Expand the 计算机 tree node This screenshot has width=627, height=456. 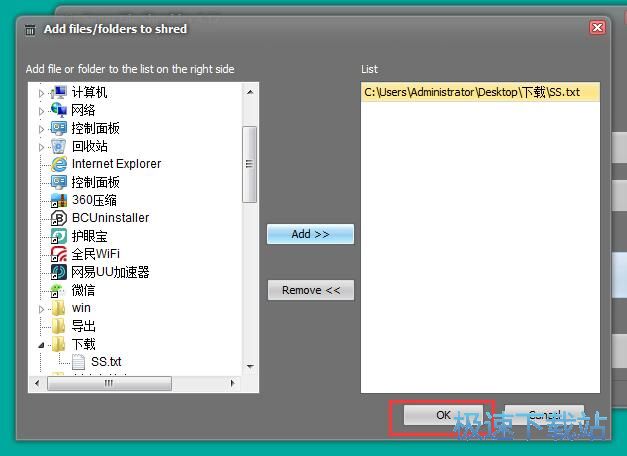tap(41, 93)
